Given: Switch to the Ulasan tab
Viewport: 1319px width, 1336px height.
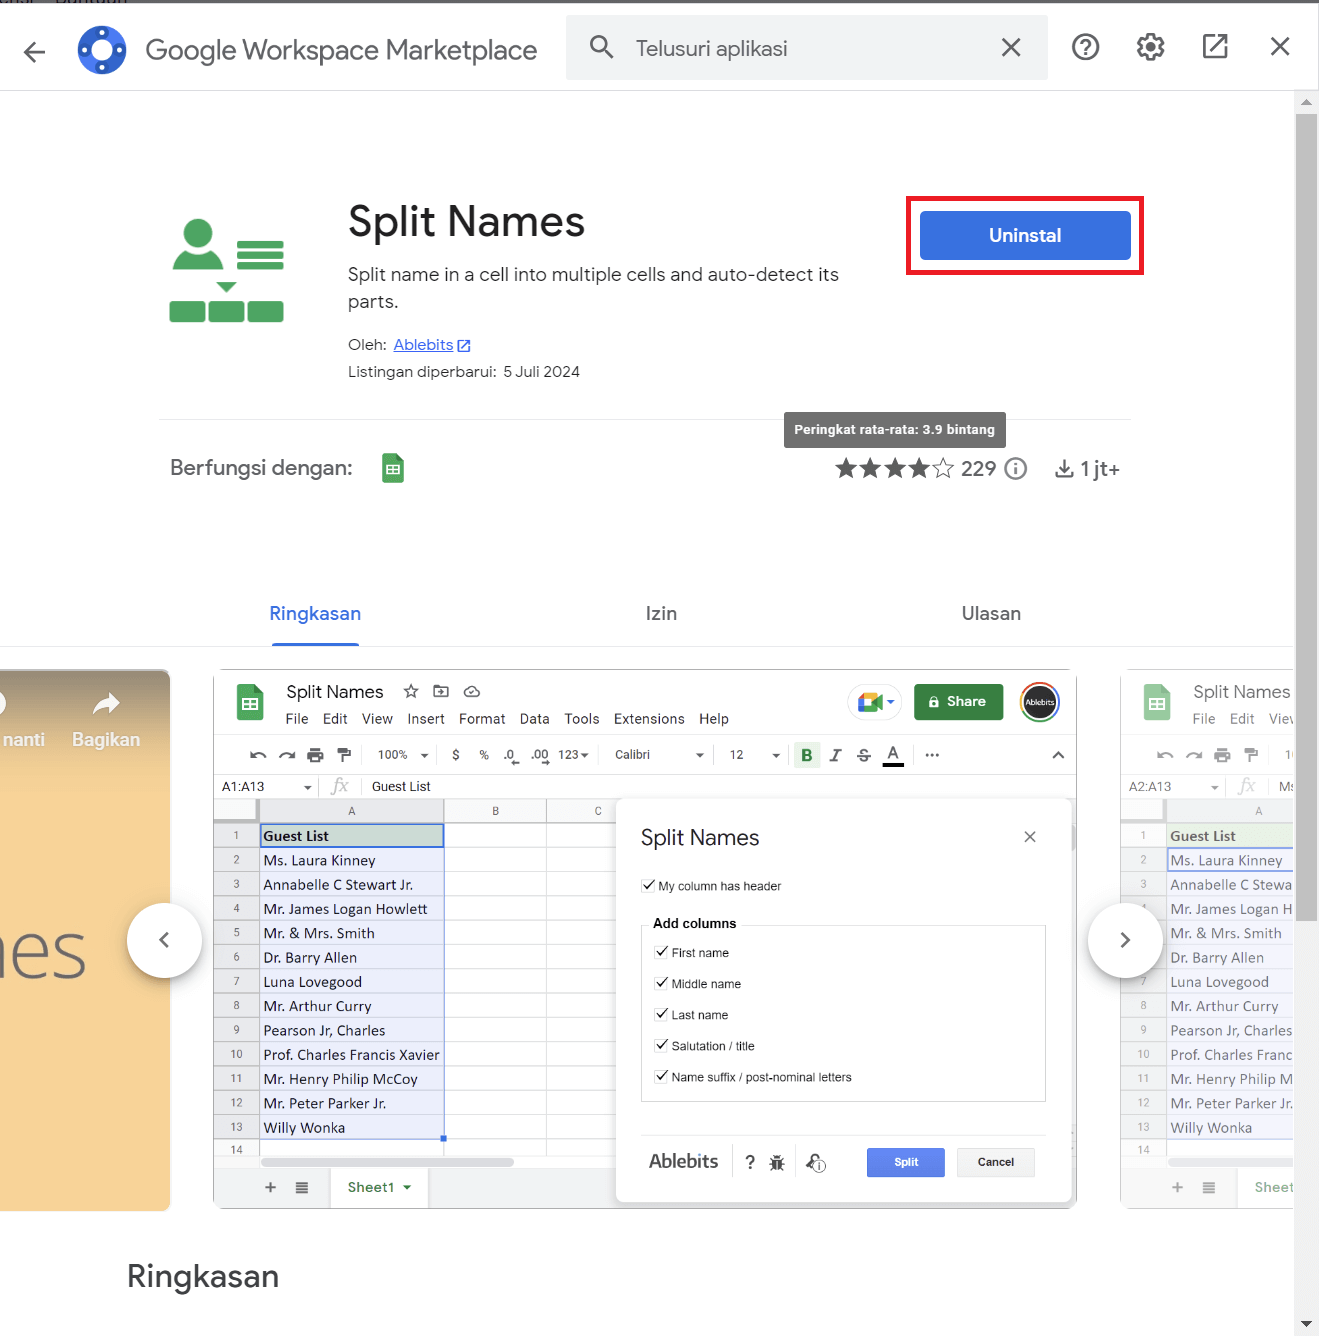Looking at the screenshot, I should [991, 614].
